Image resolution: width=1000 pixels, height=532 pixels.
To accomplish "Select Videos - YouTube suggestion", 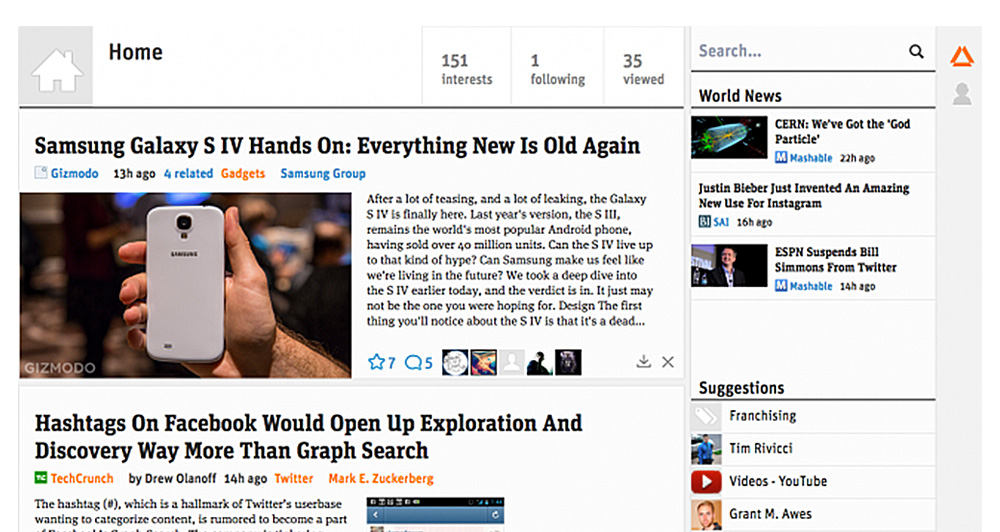I will pos(813,482).
